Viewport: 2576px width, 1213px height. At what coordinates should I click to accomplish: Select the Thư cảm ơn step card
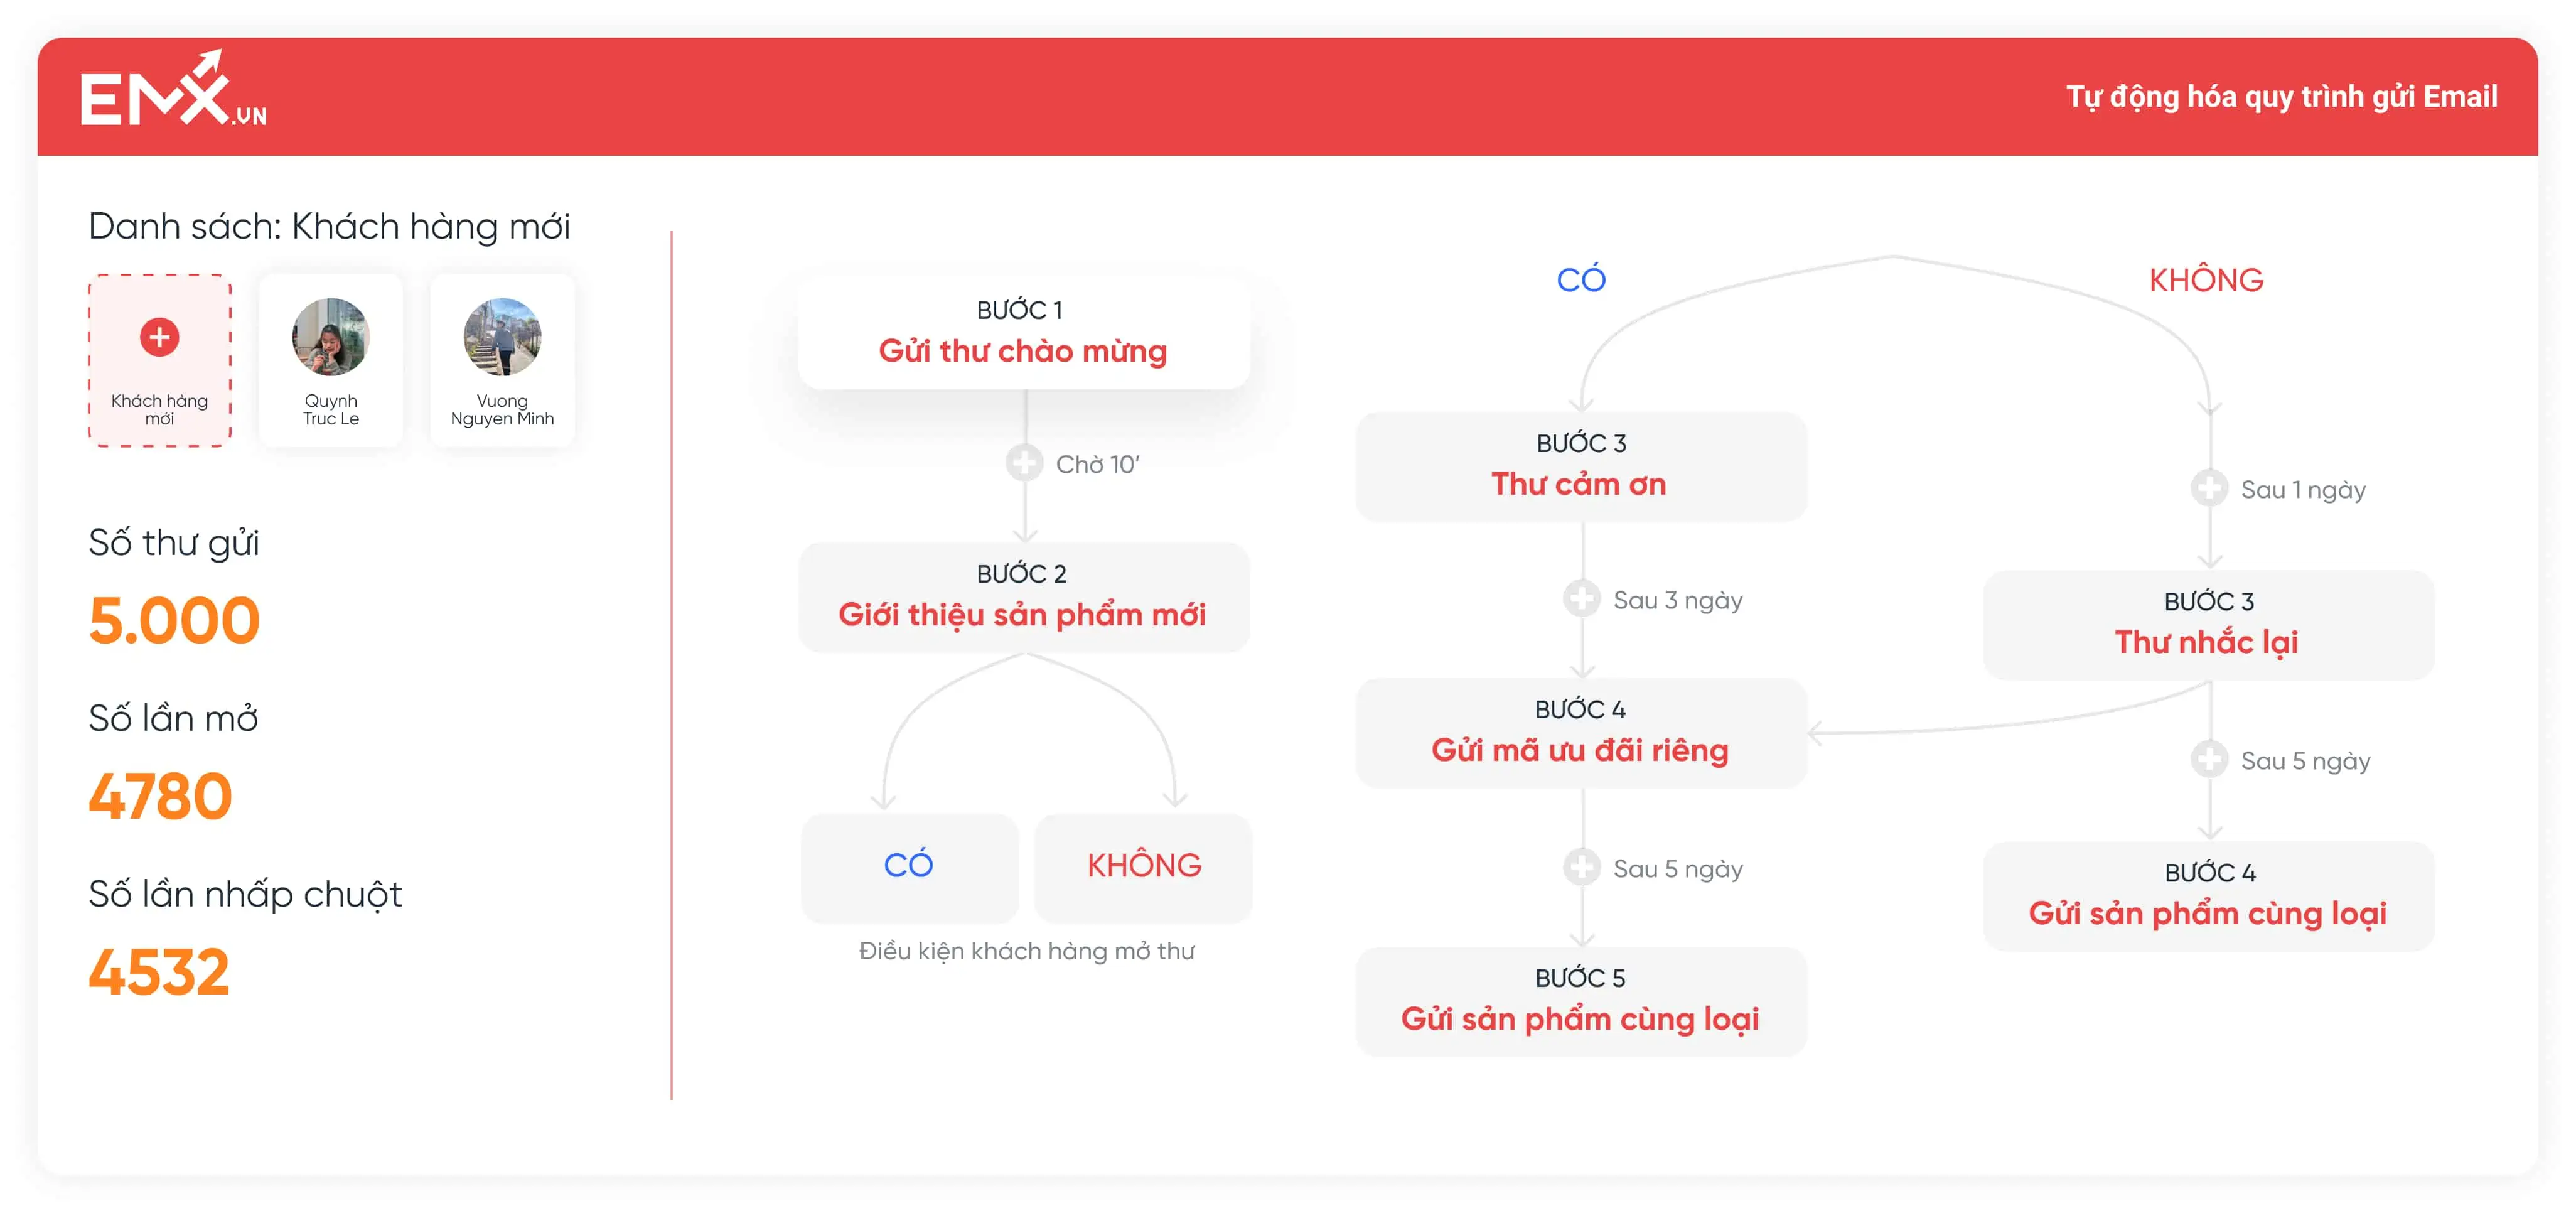[1580, 466]
